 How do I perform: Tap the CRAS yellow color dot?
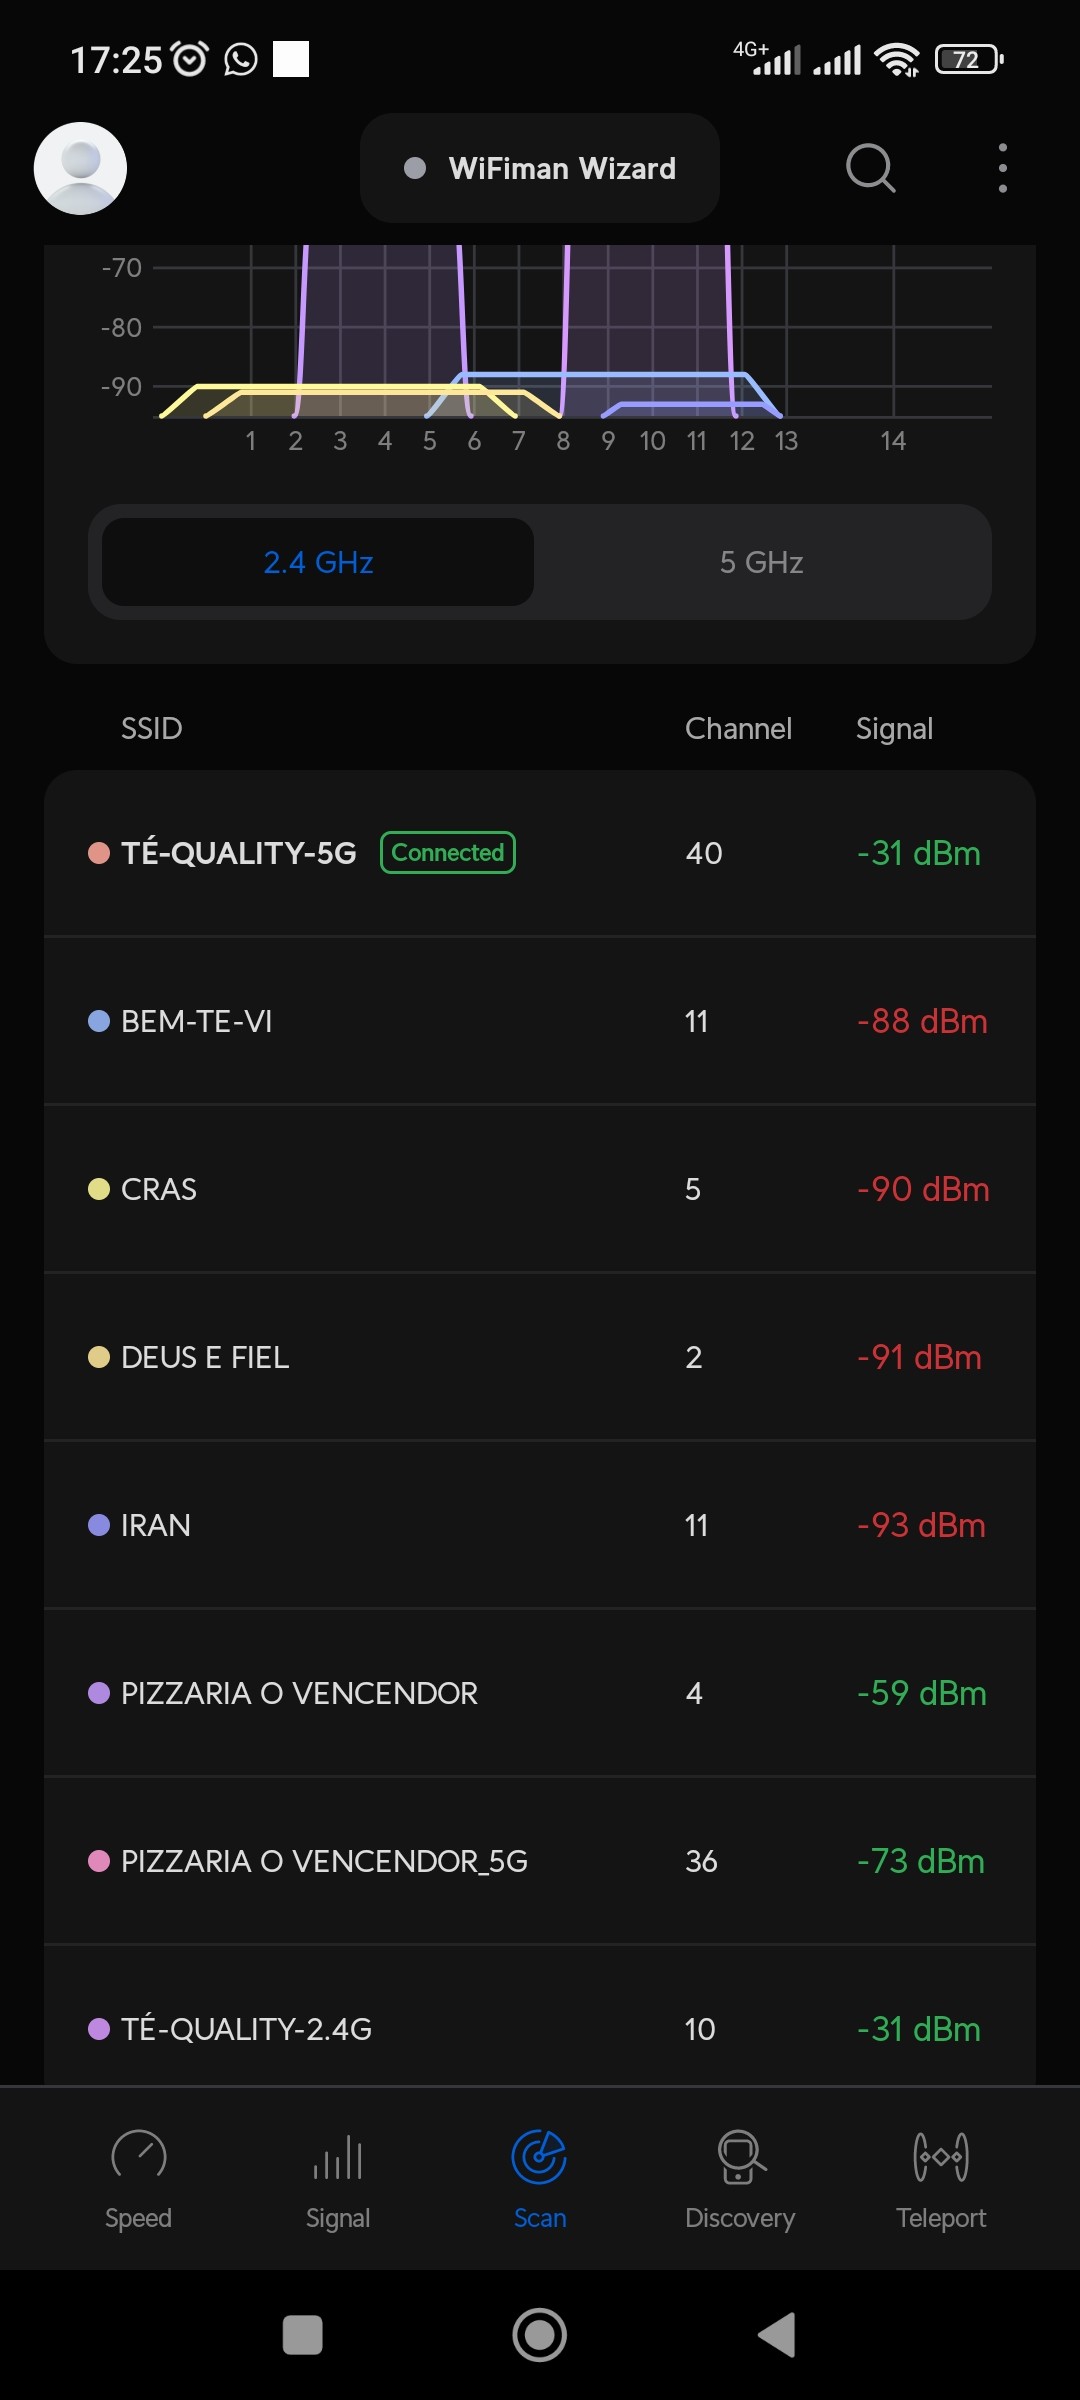pos(99,1189)
